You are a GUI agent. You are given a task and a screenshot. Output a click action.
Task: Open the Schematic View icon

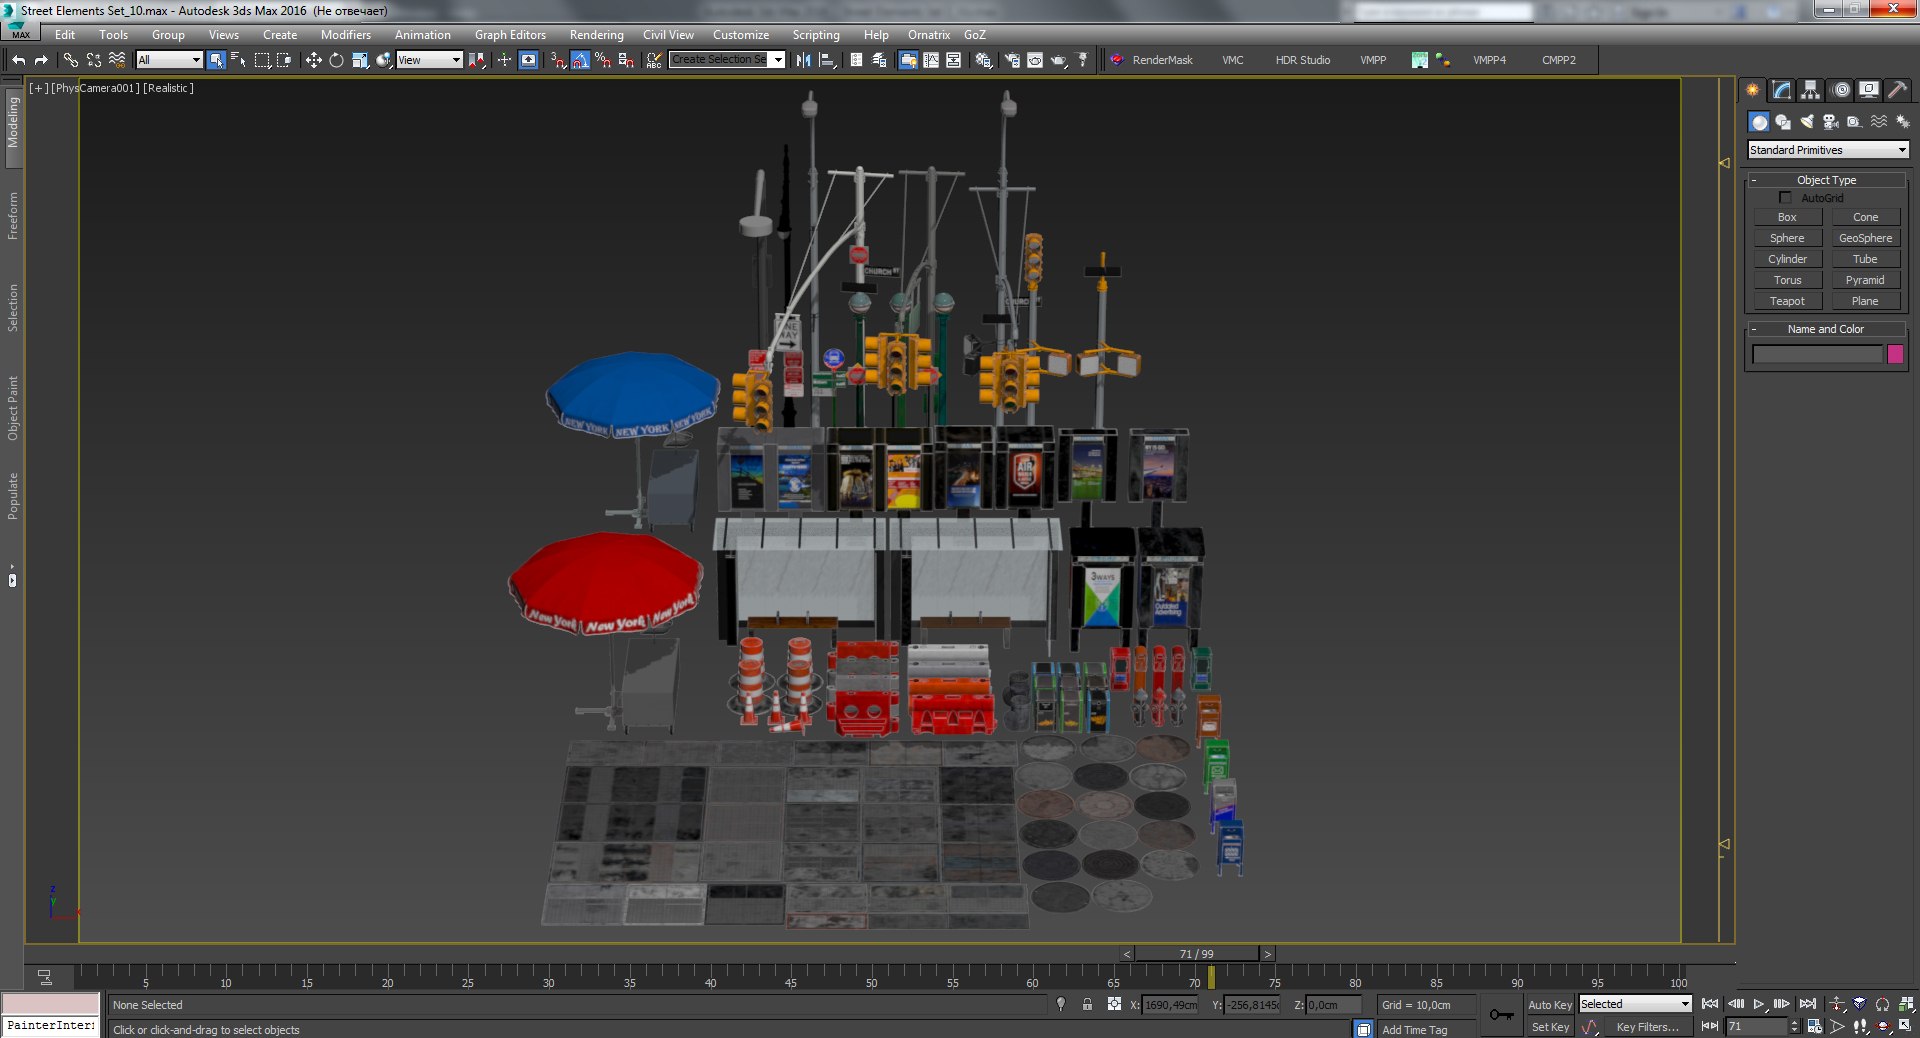click(x=954, y=60)
